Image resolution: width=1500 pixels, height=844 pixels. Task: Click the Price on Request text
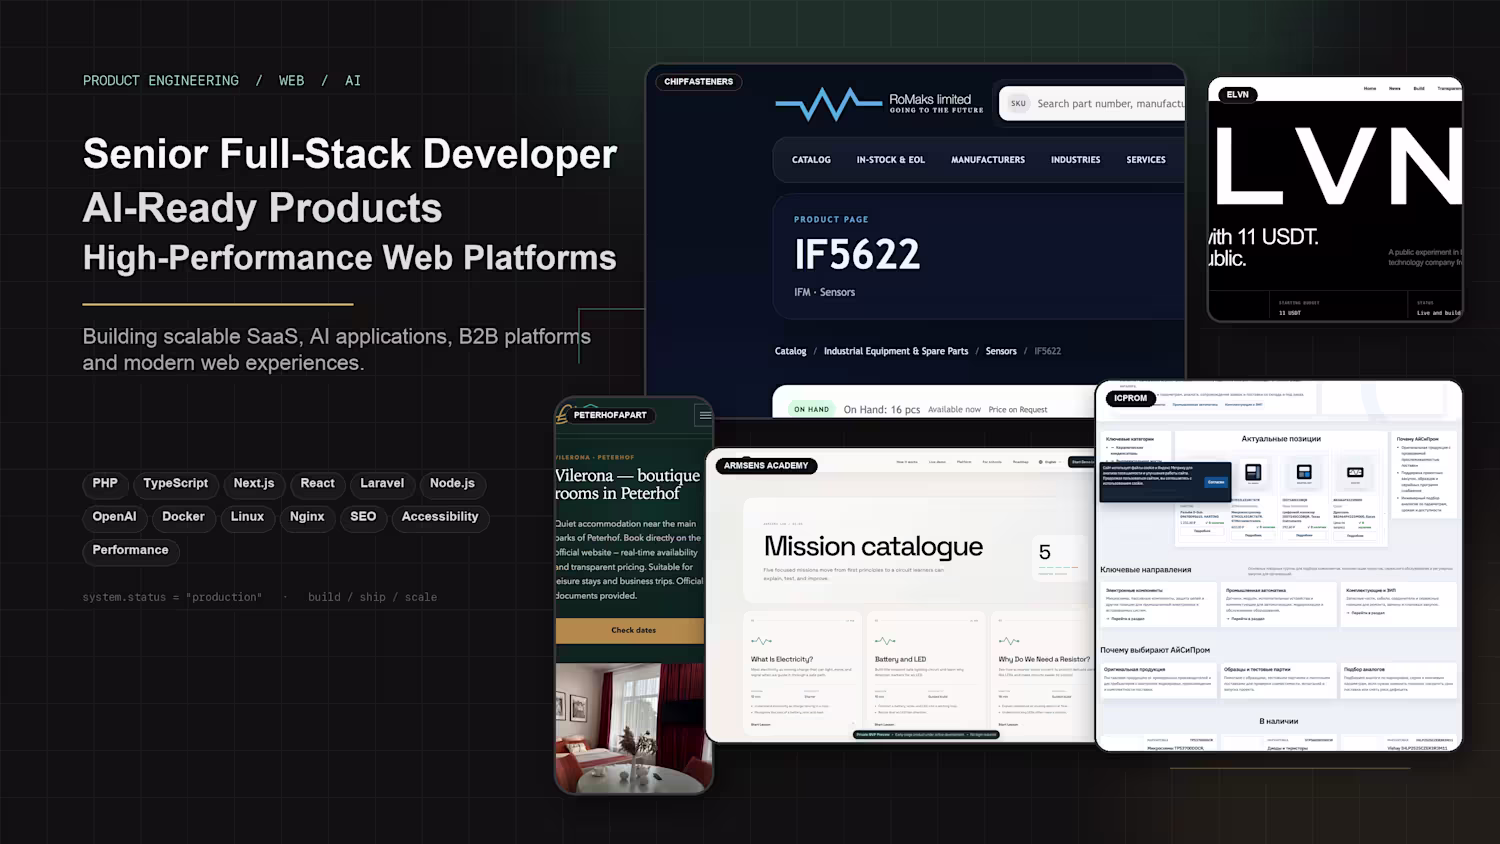point(1018,410)
